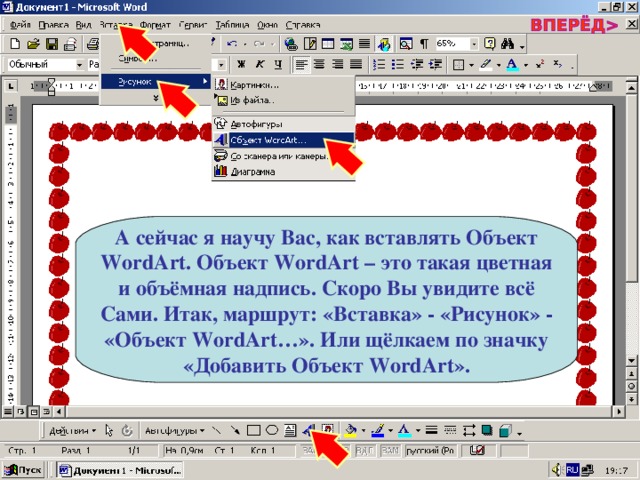Switch to Документ1 taskbar button
The width and height of the screenshot is (640, 480).
pyautogui.click(x=120, y=470)
